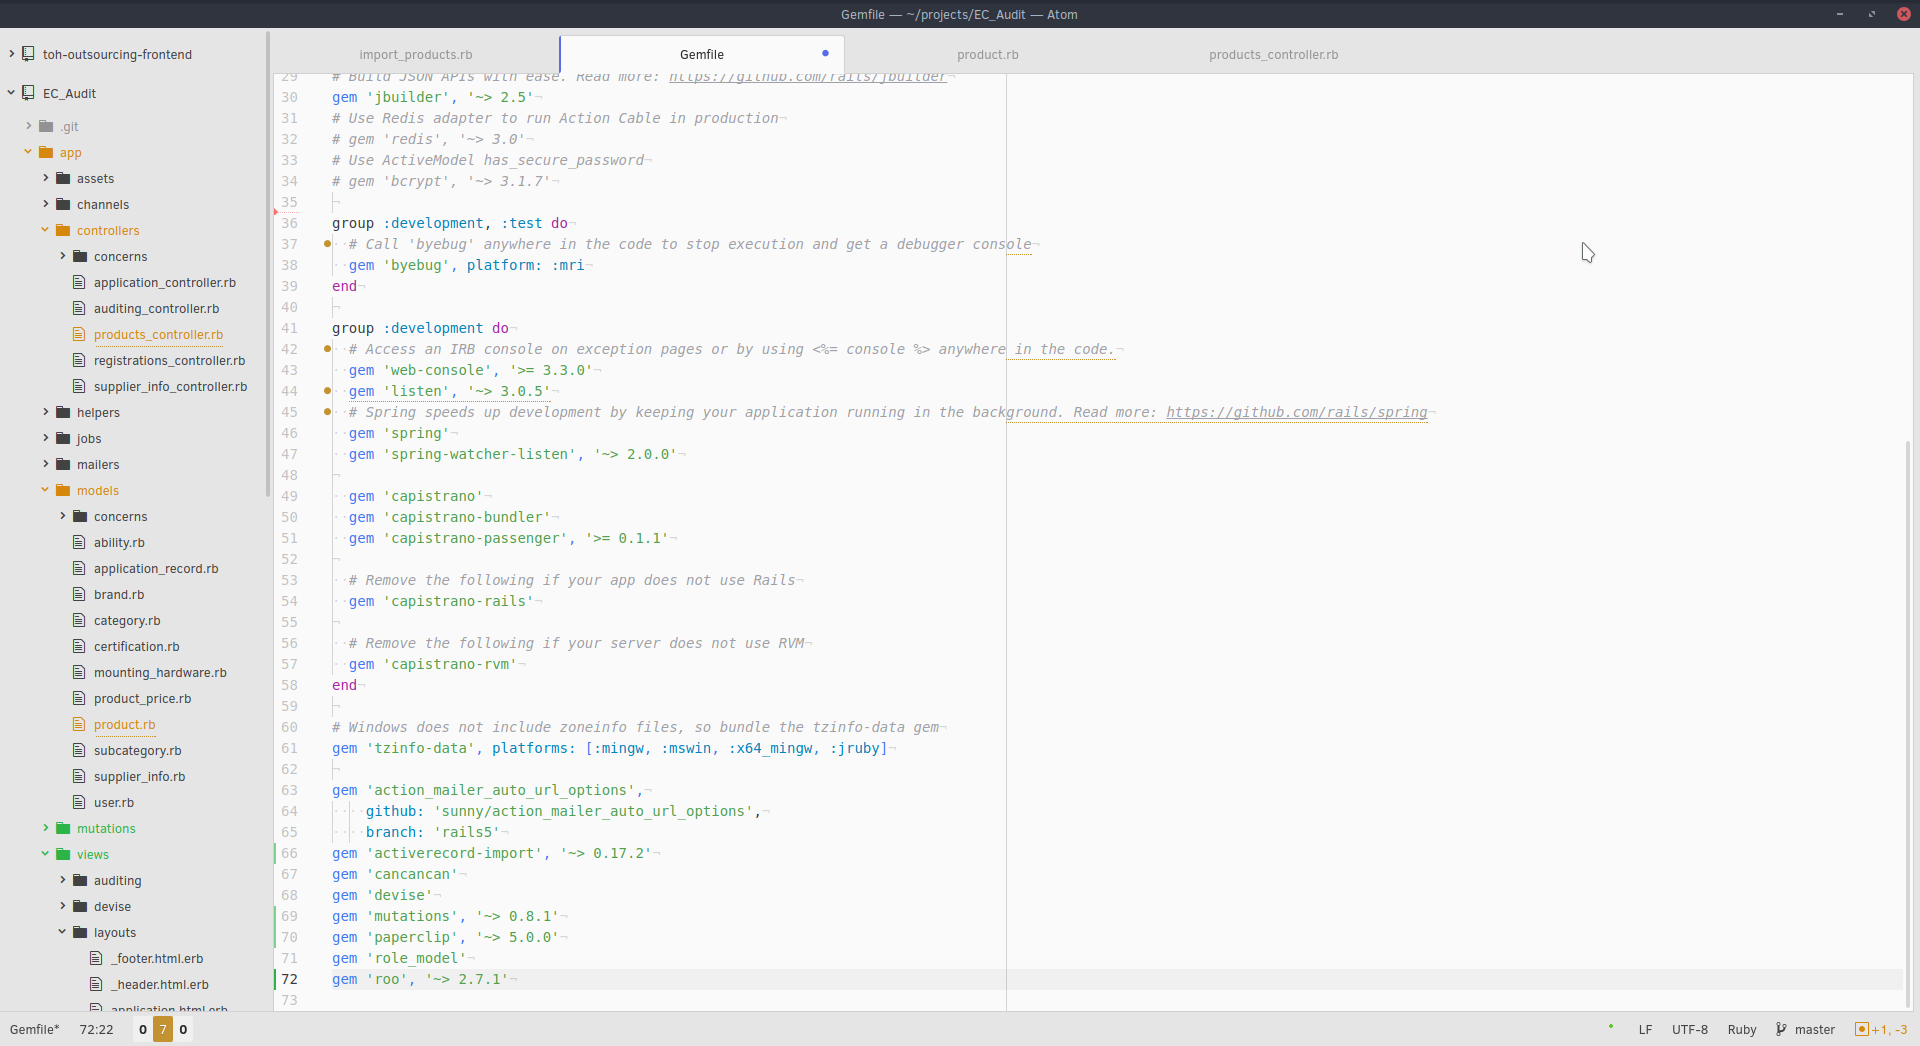Click the app folder icon

46,152
